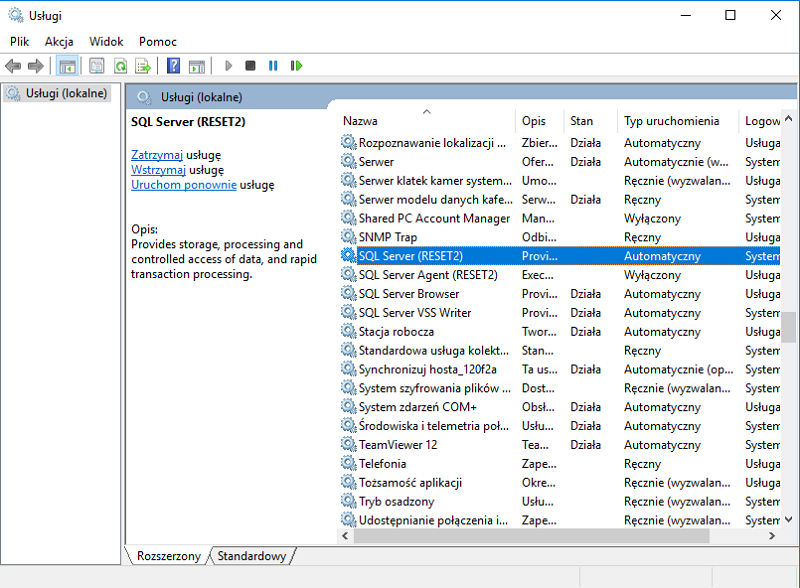The height and width of the screenshot is (588, 800).
Task: Switch to the Standardowy tab
Action: click(252, 556)
